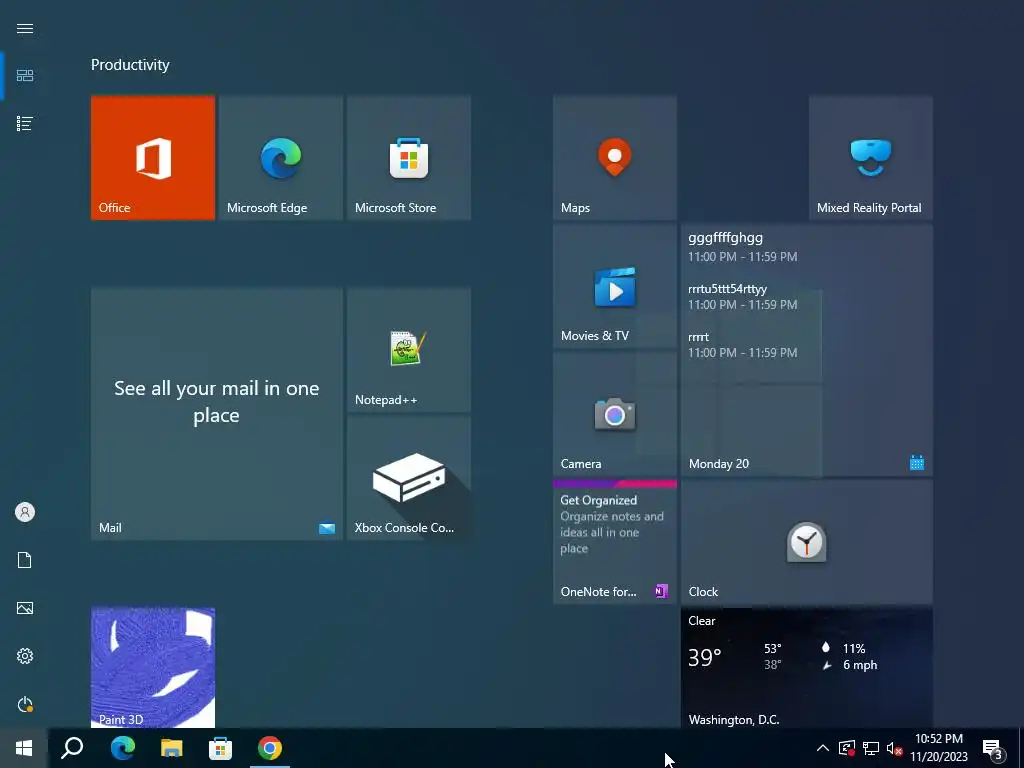Switch to All apps list view

[25, 123]
